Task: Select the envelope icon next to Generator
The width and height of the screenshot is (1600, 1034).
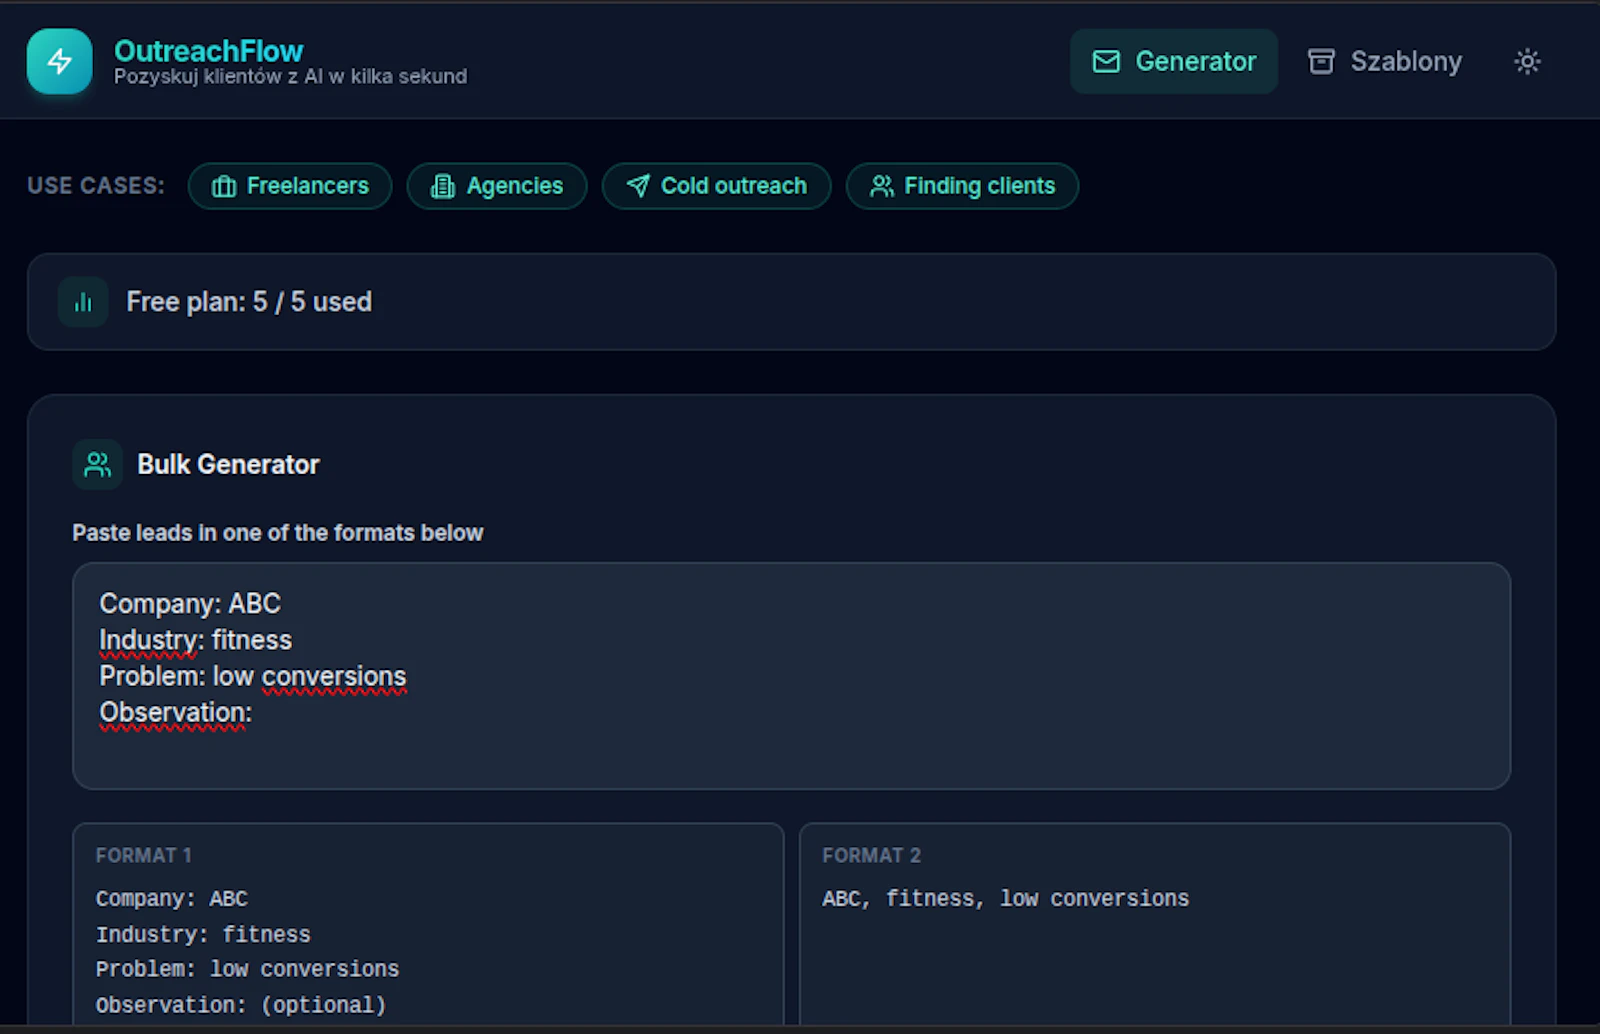Action: (x=1106, y=61)
